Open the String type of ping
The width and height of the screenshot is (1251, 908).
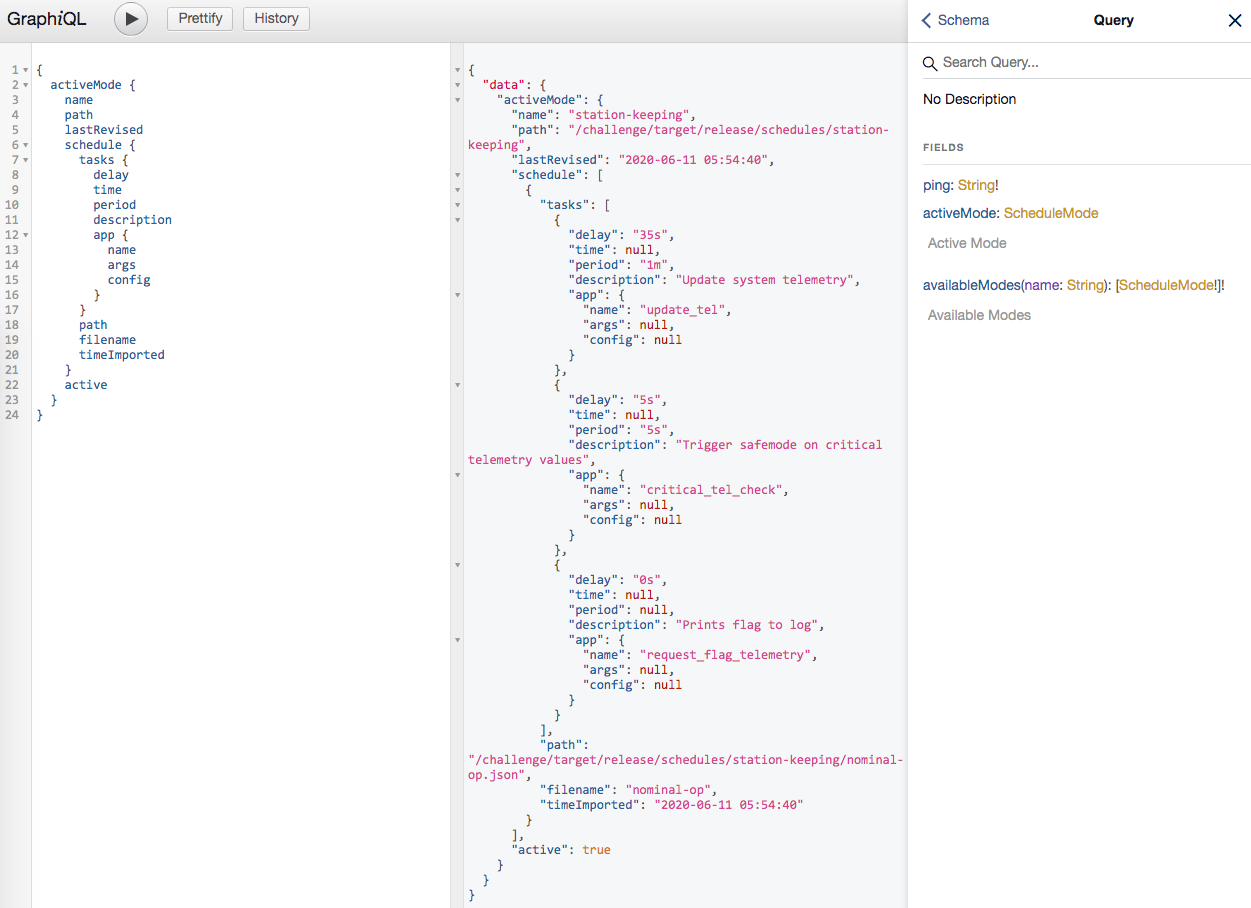pyautogui.click(x=976, y=185)
